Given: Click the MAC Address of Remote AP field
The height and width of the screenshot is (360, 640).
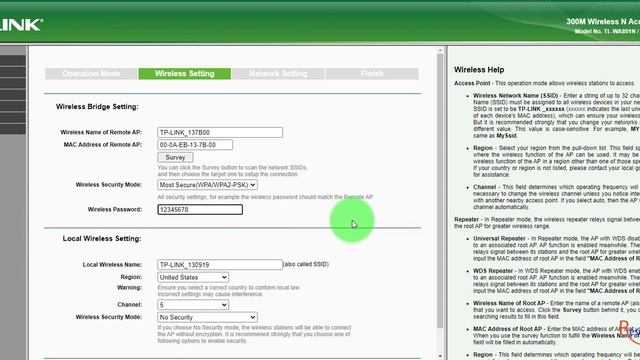Looking at the screenshot, I should click(195, 145).
